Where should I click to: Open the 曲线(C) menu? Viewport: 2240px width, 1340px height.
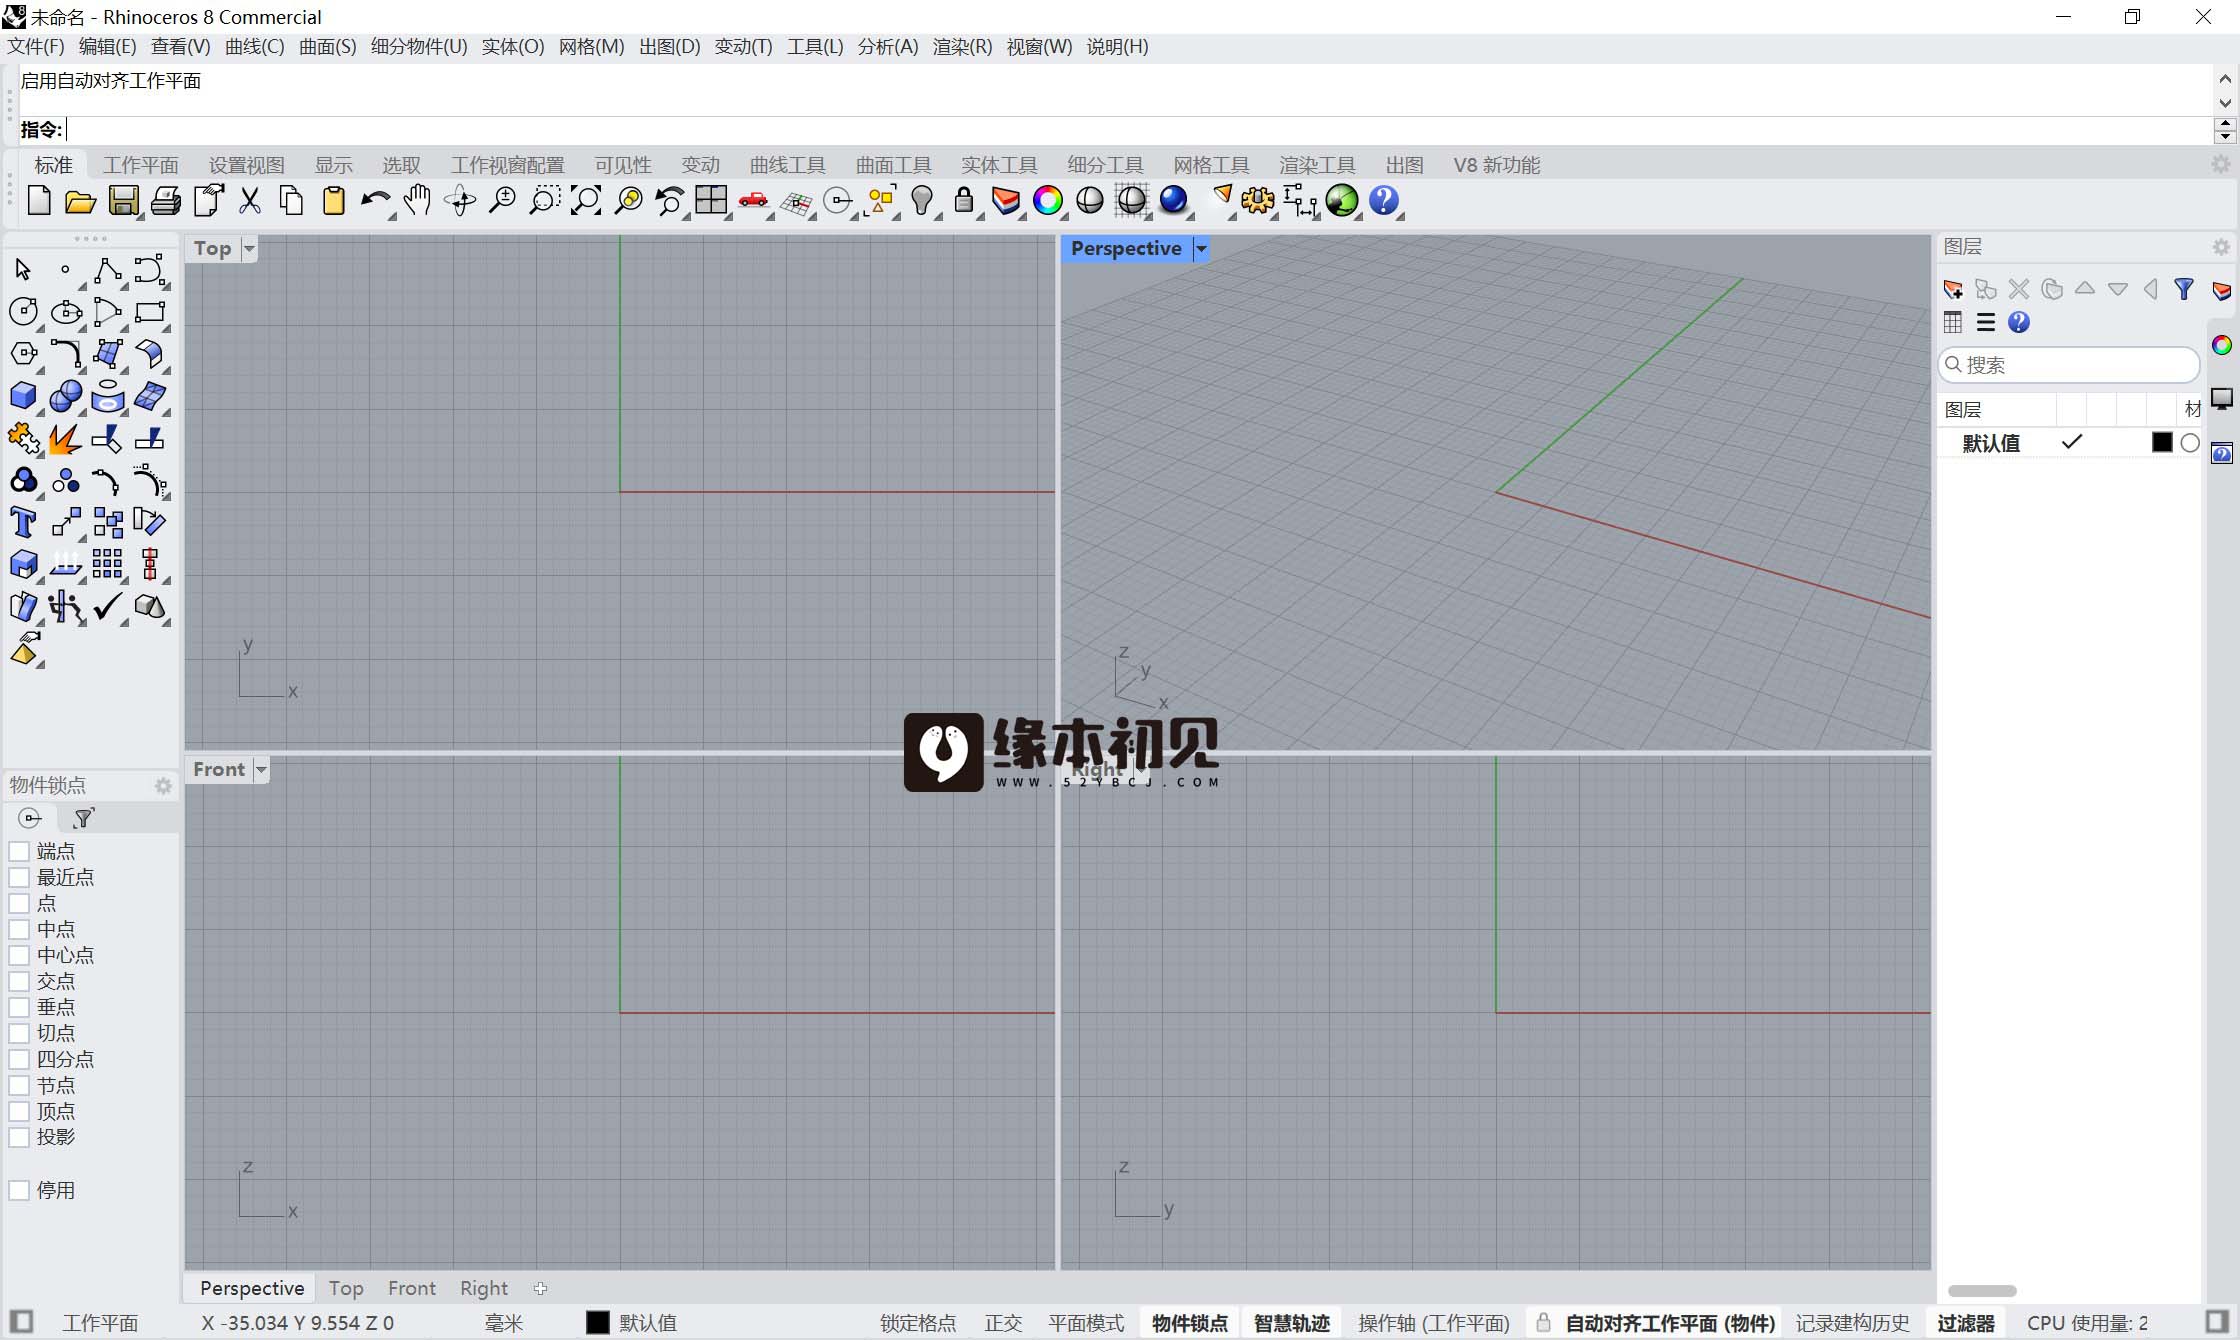click(254, 47)
